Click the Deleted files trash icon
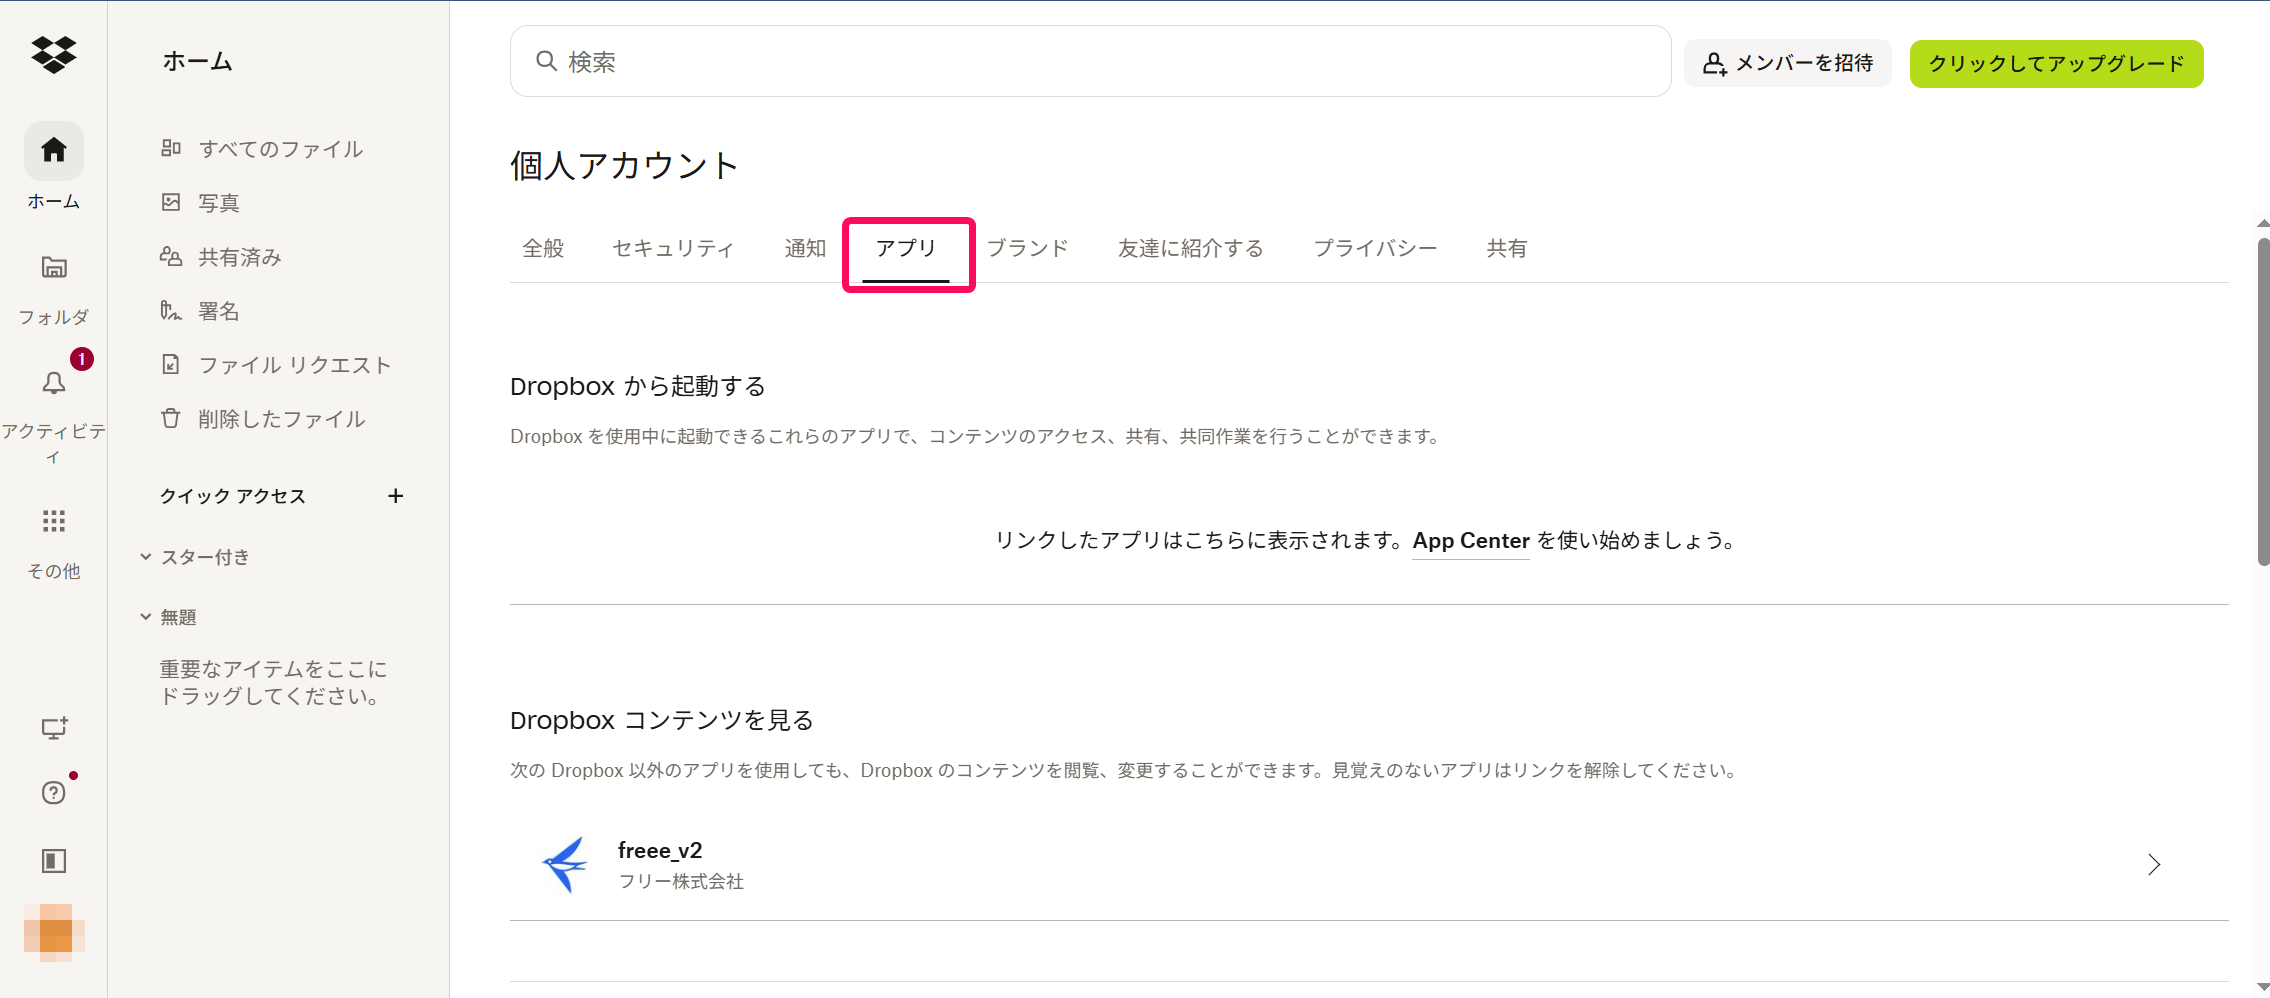This screenshot has width=2270, height=998. pos(171,418)
